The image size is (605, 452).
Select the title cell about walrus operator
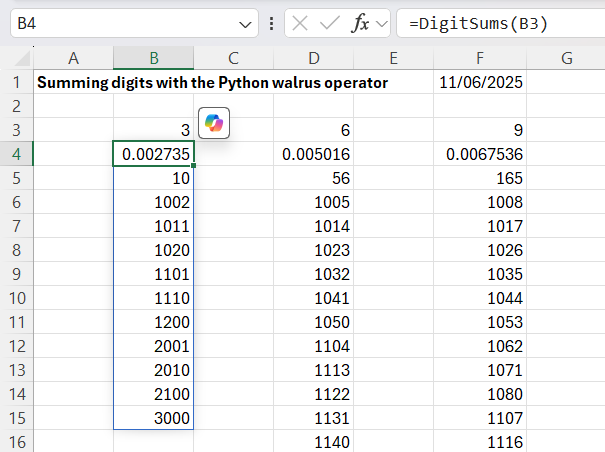(73, 83)
